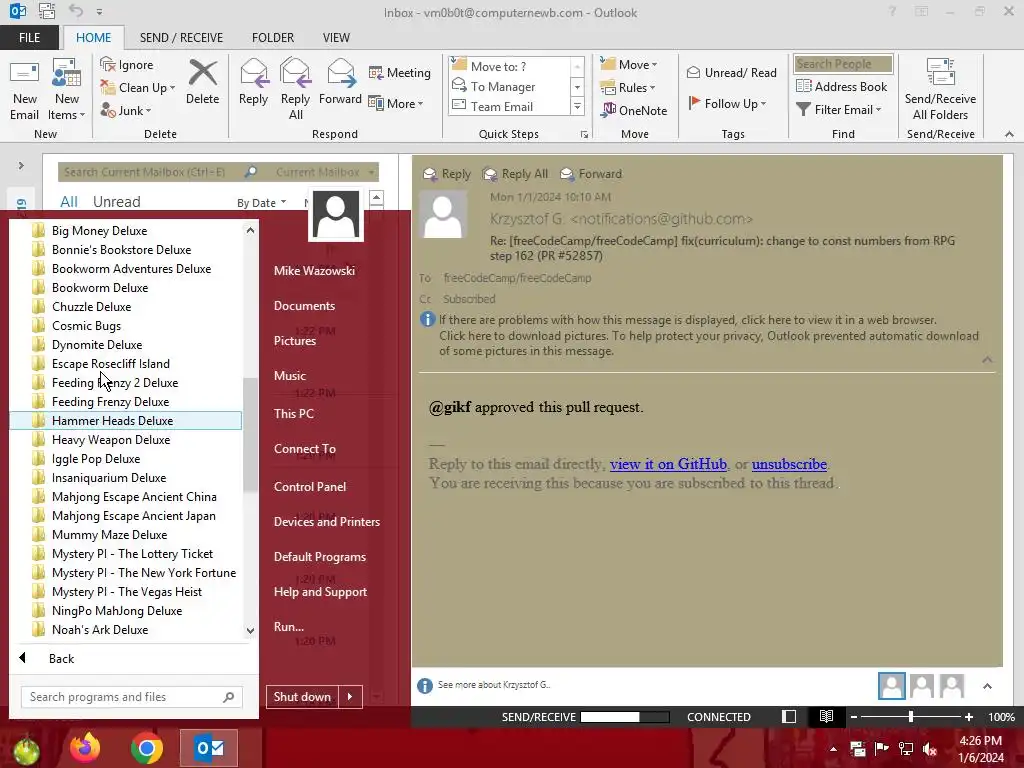Click the Start menu user picture

point(336,214)
